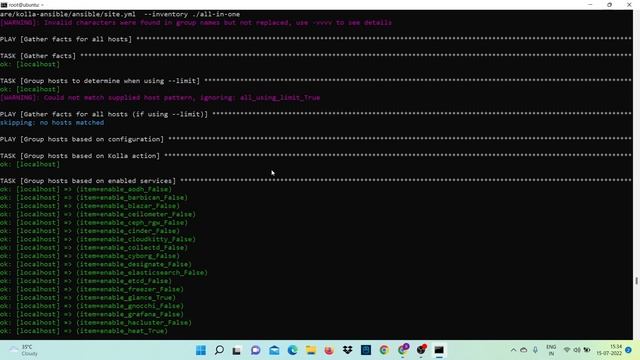Image resolution: width=640 pixels, height=360 pixels.
Task: Click the enable_blazar_False output line
Action: 90,206
